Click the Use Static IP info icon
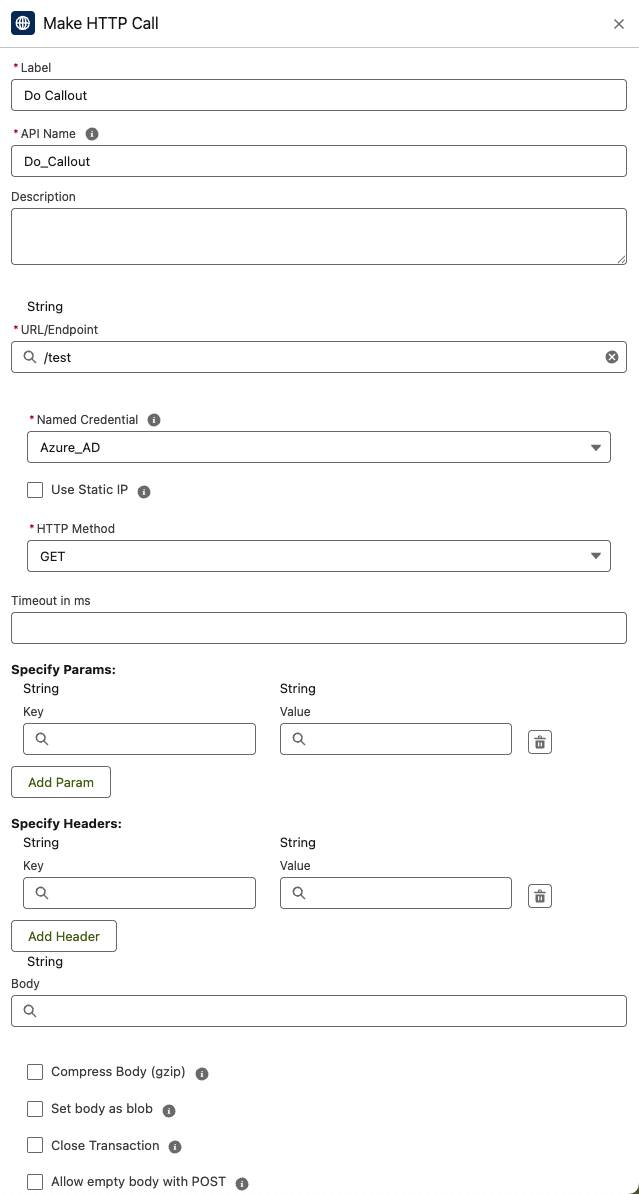 coord(144,492)
